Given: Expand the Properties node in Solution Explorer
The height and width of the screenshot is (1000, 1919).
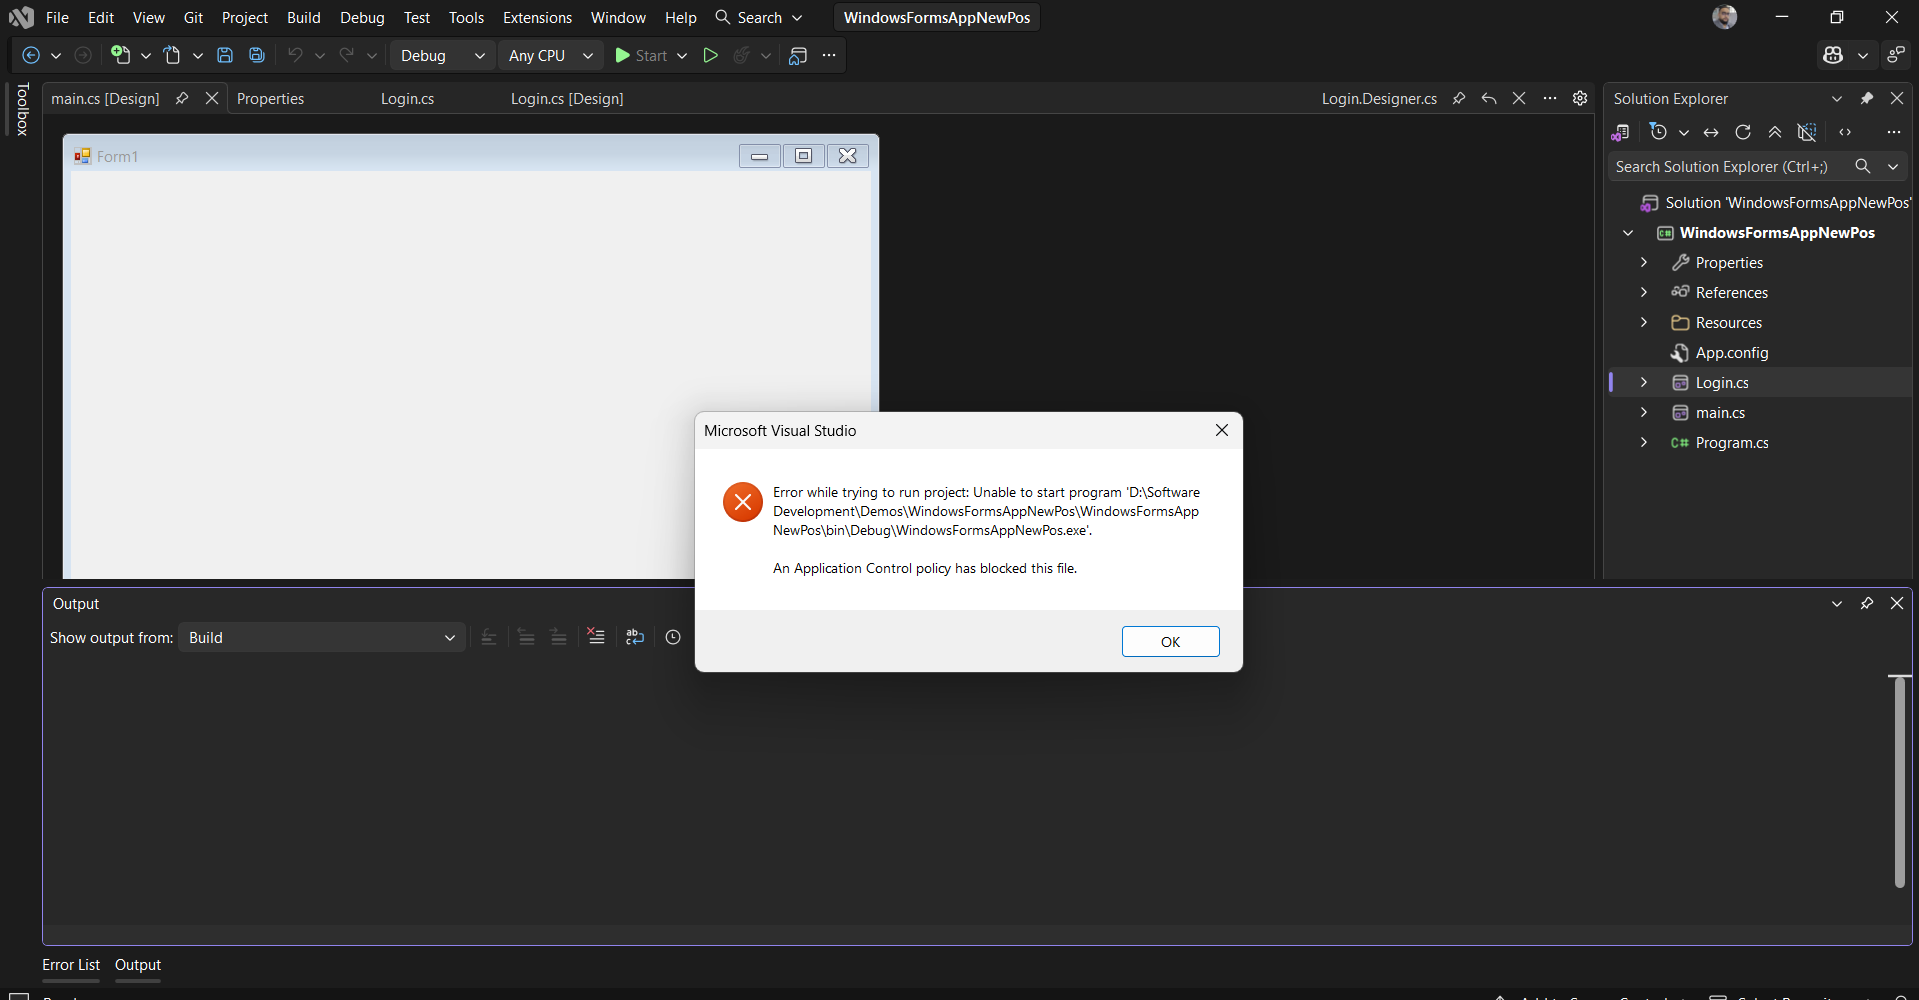Looking at the screenshot, I should tap(1644, 262).
